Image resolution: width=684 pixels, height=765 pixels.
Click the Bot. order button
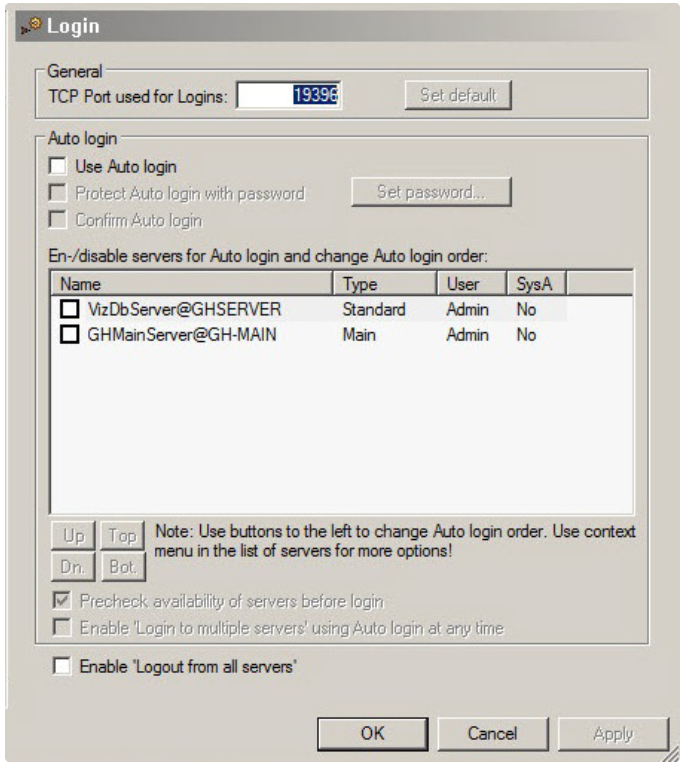tap(123, 567)
